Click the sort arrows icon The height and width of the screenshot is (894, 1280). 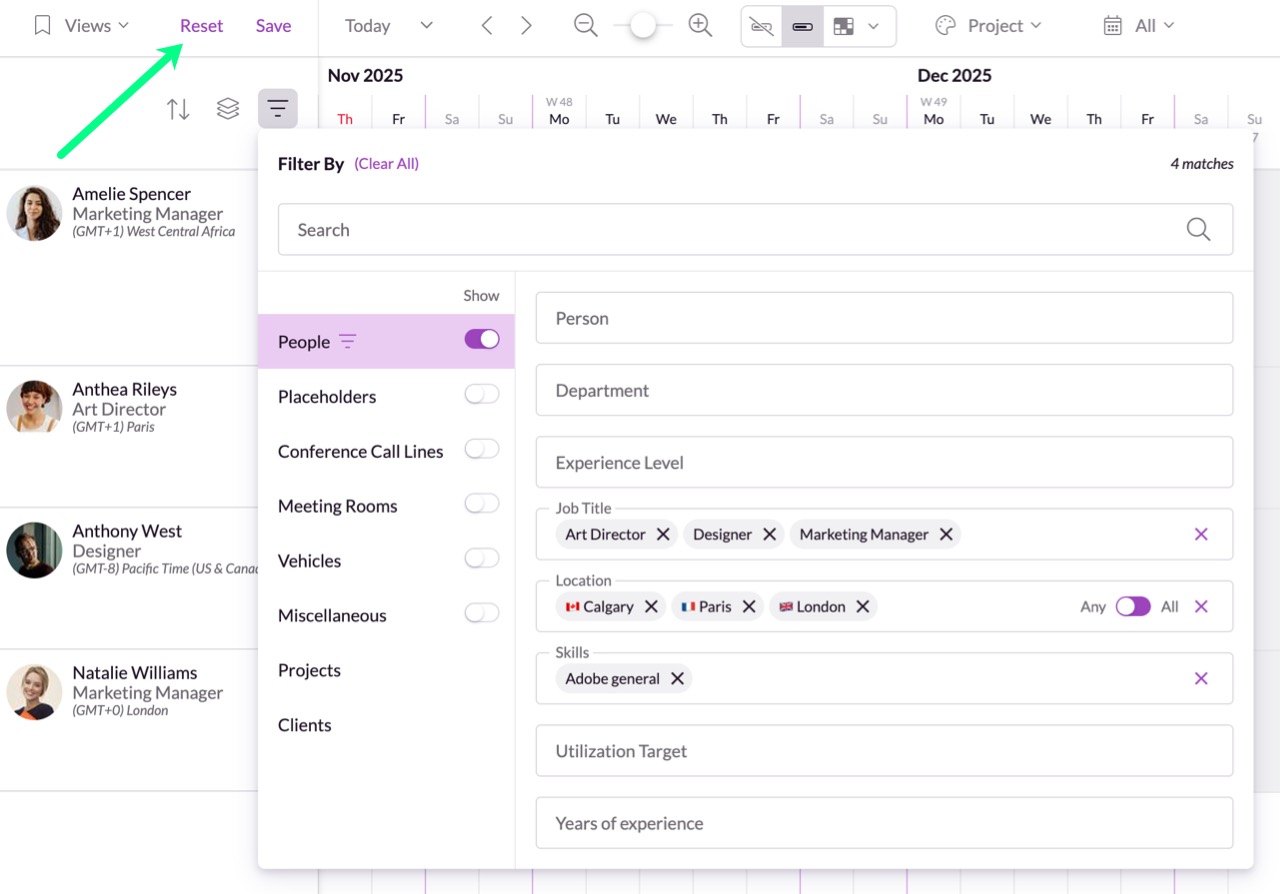pos(178,109)
